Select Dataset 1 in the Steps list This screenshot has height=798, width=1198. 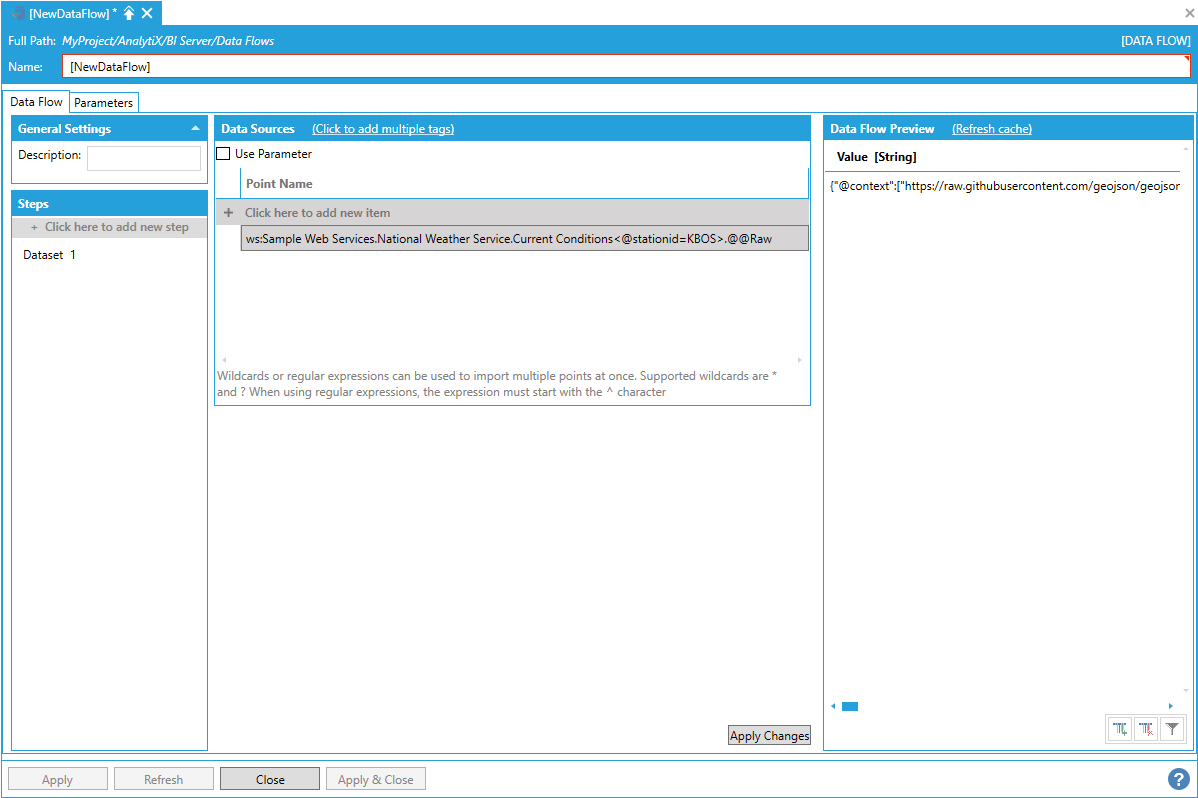[50, 255]
